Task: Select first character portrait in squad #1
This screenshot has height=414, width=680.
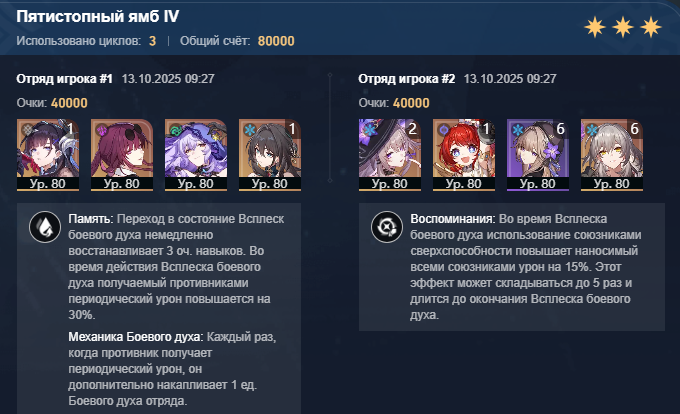Action: pos(48,155)
